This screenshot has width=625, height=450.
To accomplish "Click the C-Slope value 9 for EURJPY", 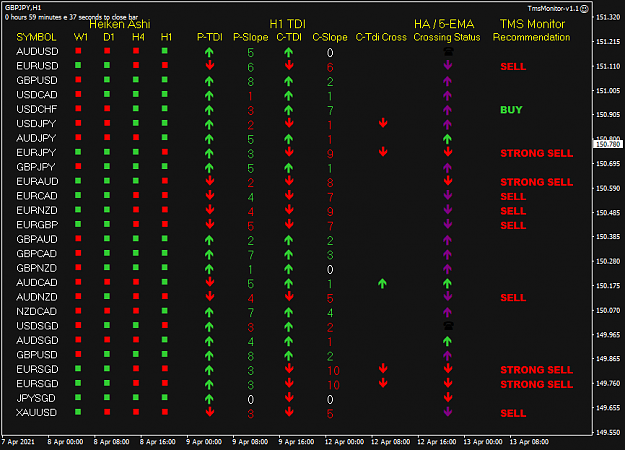I will 330,154.
